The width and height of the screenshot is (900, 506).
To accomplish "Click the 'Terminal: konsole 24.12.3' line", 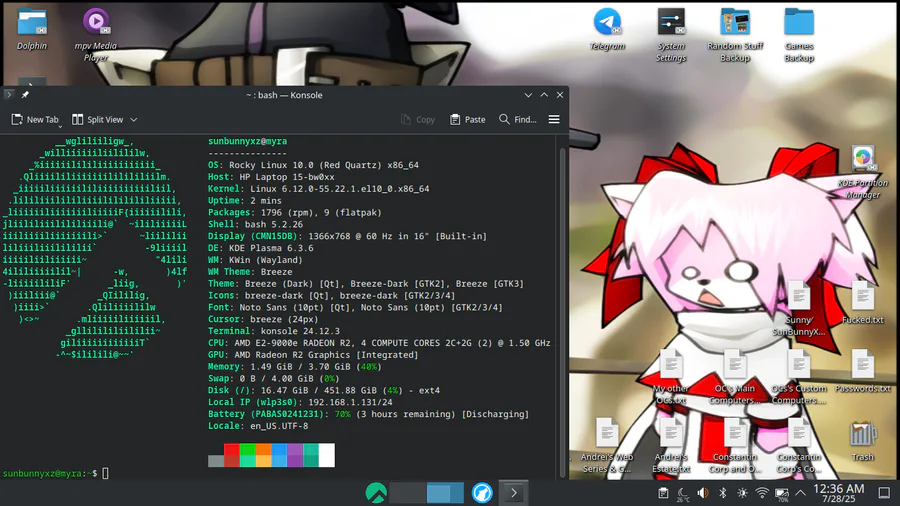I will [x=274, y=331].
